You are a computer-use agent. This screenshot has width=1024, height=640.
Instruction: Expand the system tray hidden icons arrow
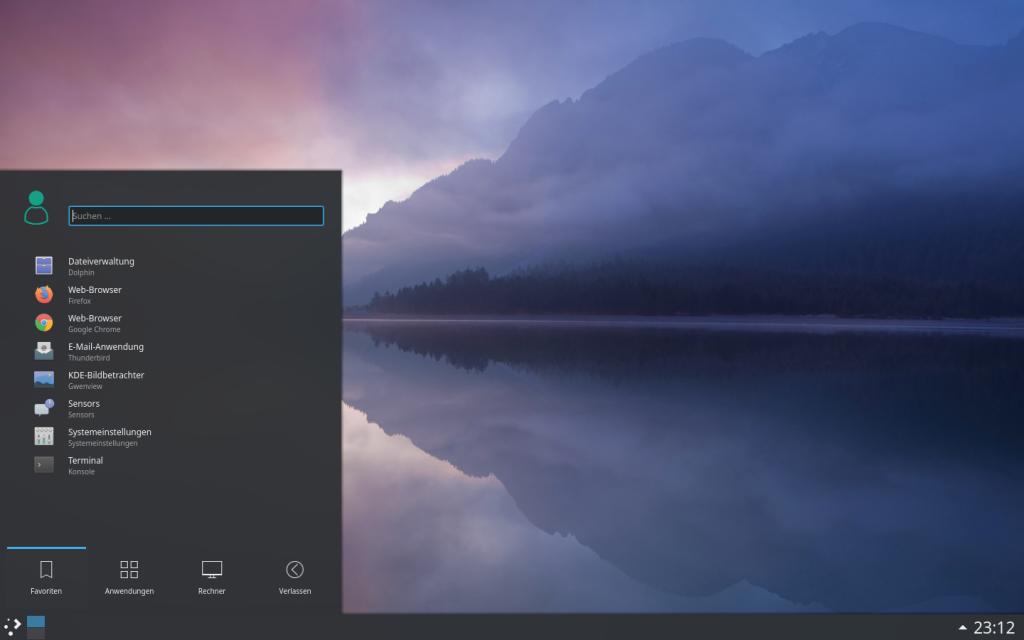pos(962,628)
